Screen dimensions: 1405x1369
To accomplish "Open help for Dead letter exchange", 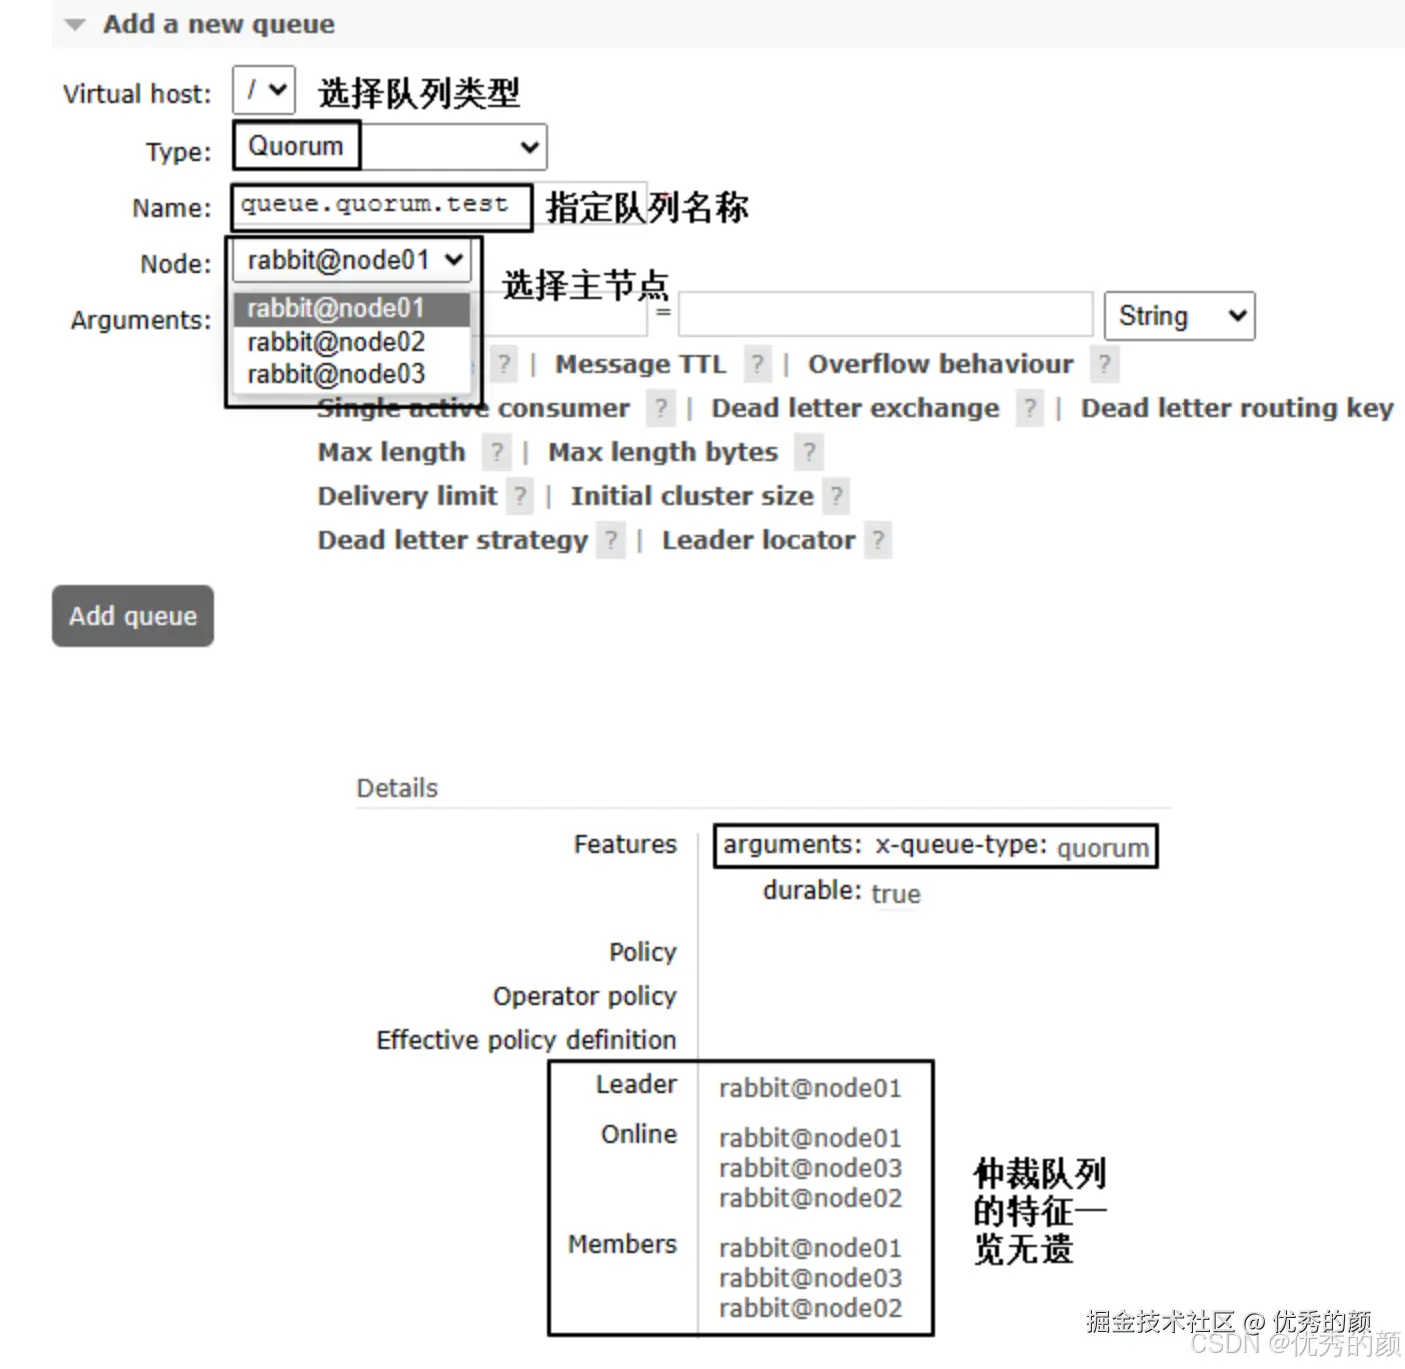I will click(1029, 407).
